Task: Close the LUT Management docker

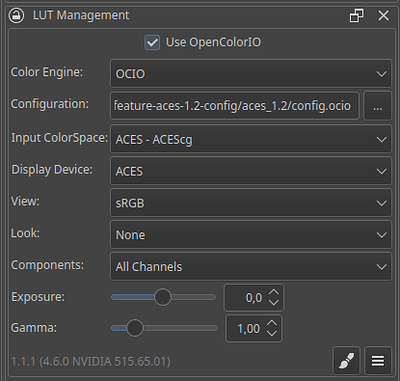Action: 383,16
